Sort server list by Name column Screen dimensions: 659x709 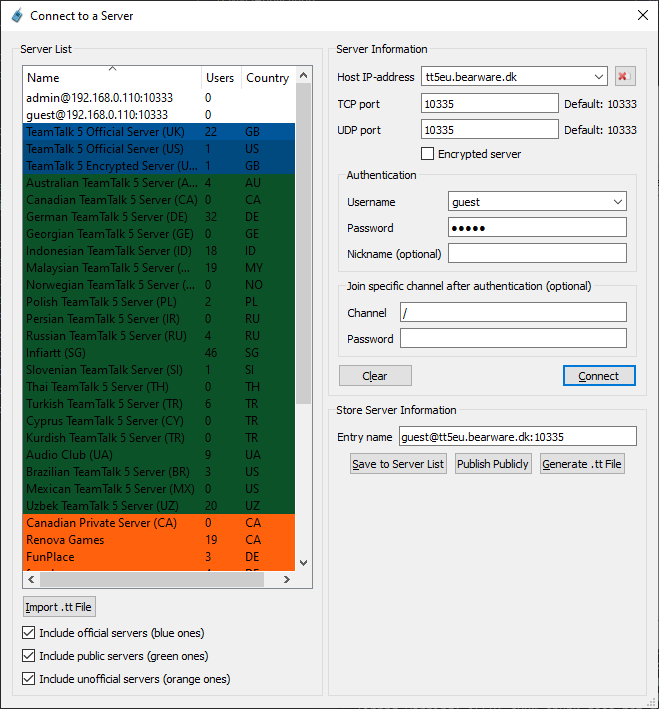coord(112,78)
